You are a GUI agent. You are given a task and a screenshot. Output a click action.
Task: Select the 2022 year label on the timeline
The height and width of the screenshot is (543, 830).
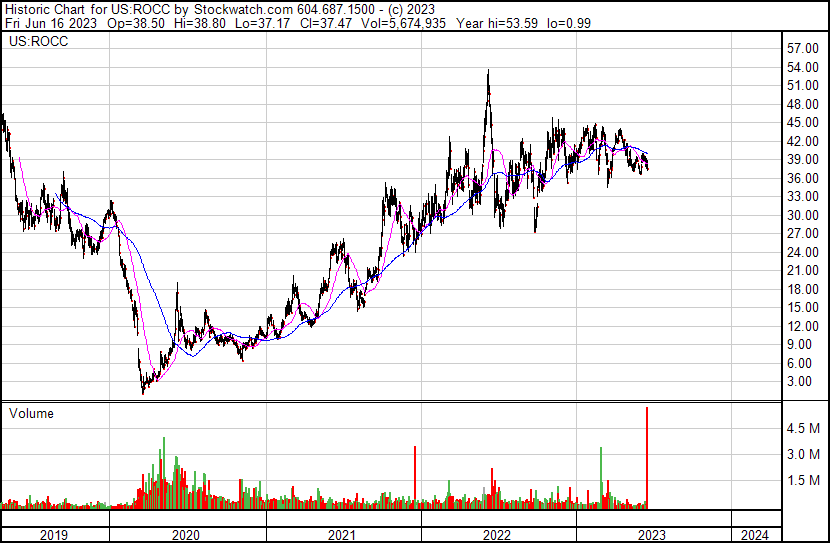pyautogui.click(x=497, y=534)
